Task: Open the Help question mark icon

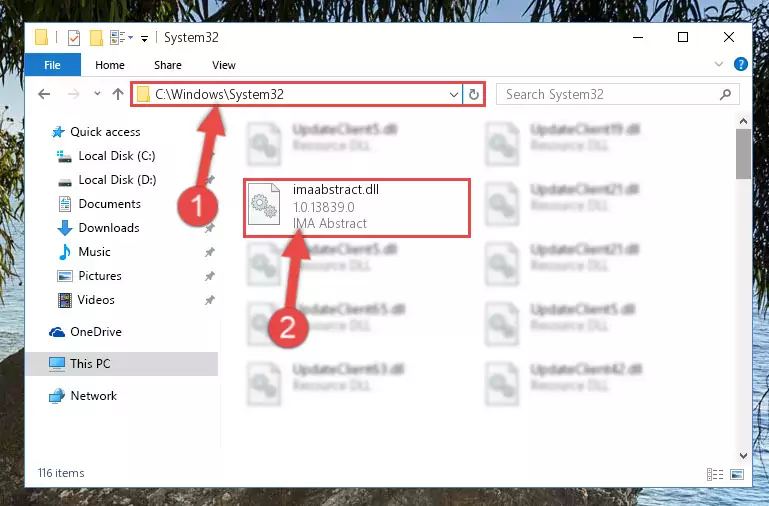Action: pos(741,64)
